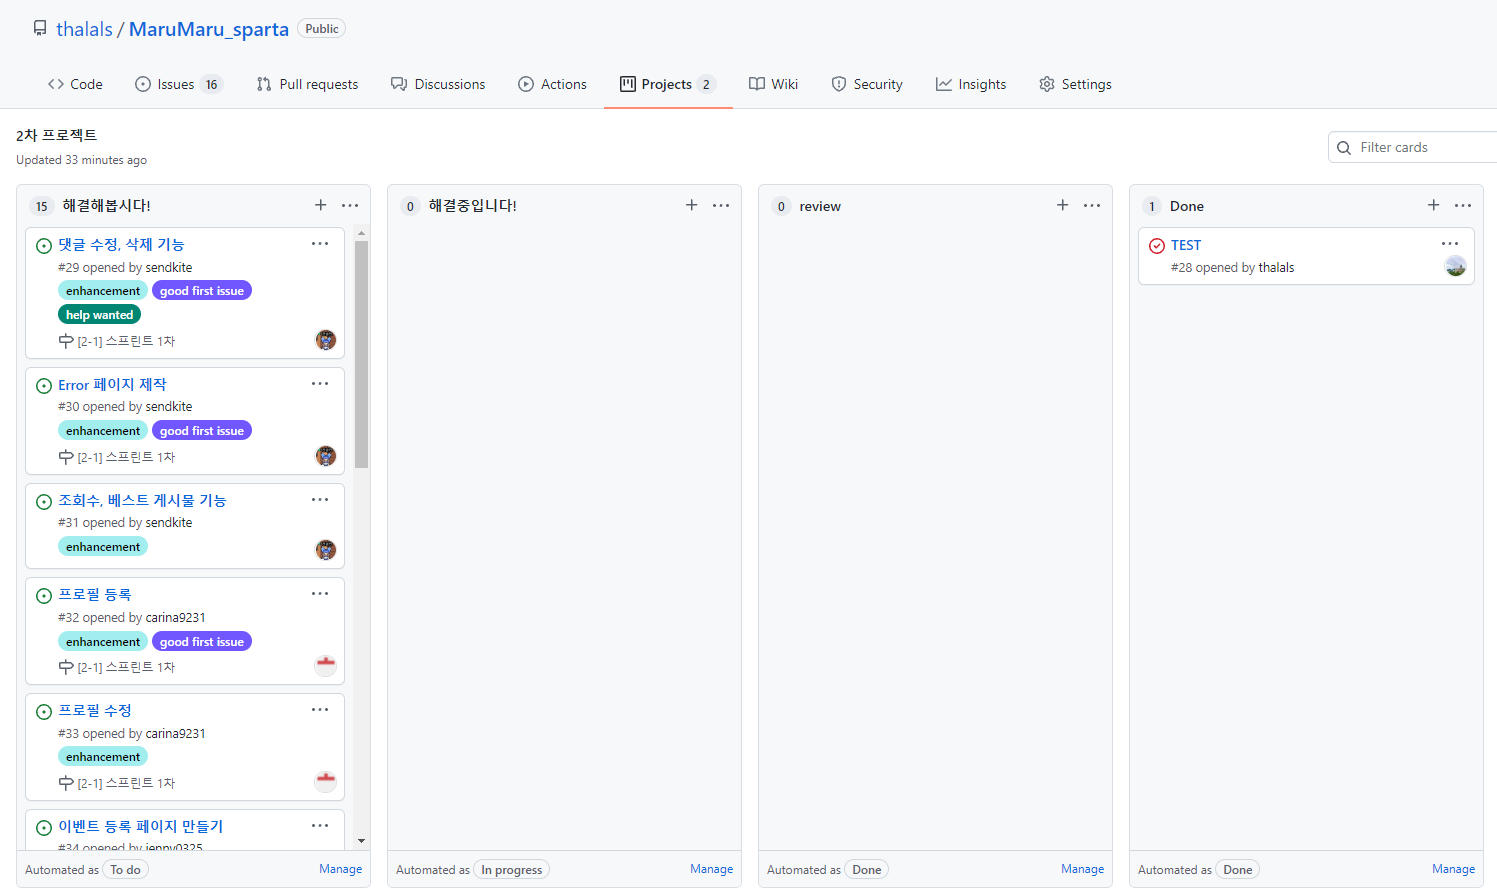Click Manage in the Done column
This screenshot has height=896, width=1497.
1453,869
